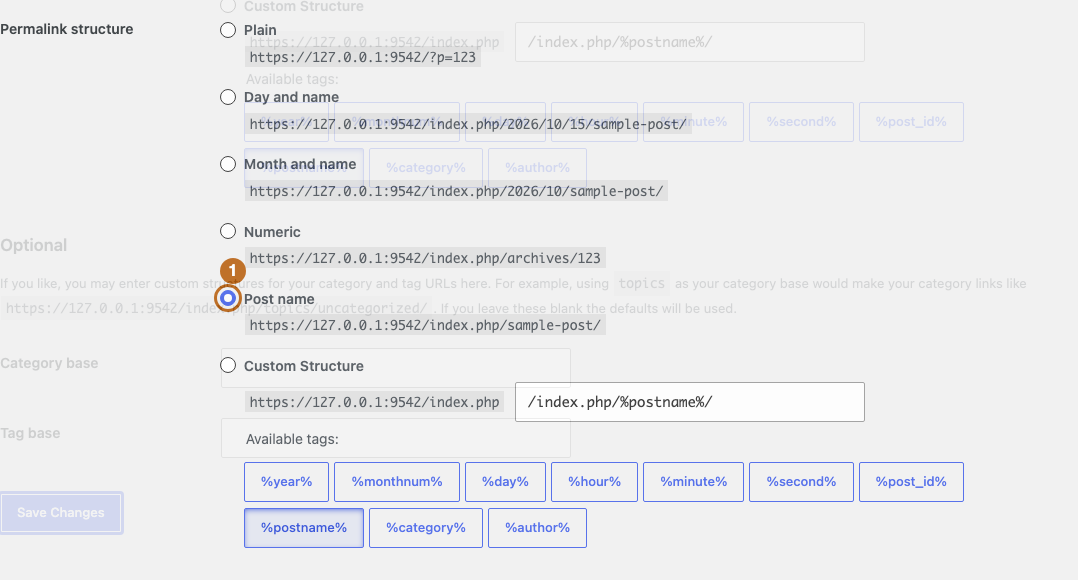Screen dimensions: 1078x580
Task: Select the Post name radio button
Action: pyautogui.click(x=228, y=298)
